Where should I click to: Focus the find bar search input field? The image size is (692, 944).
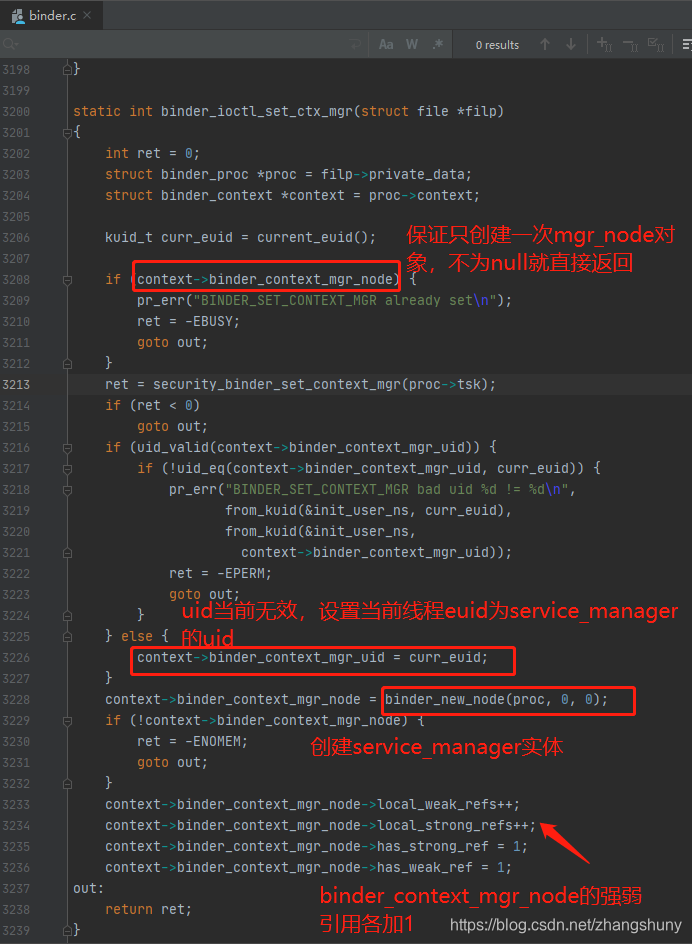pos(184,45)
